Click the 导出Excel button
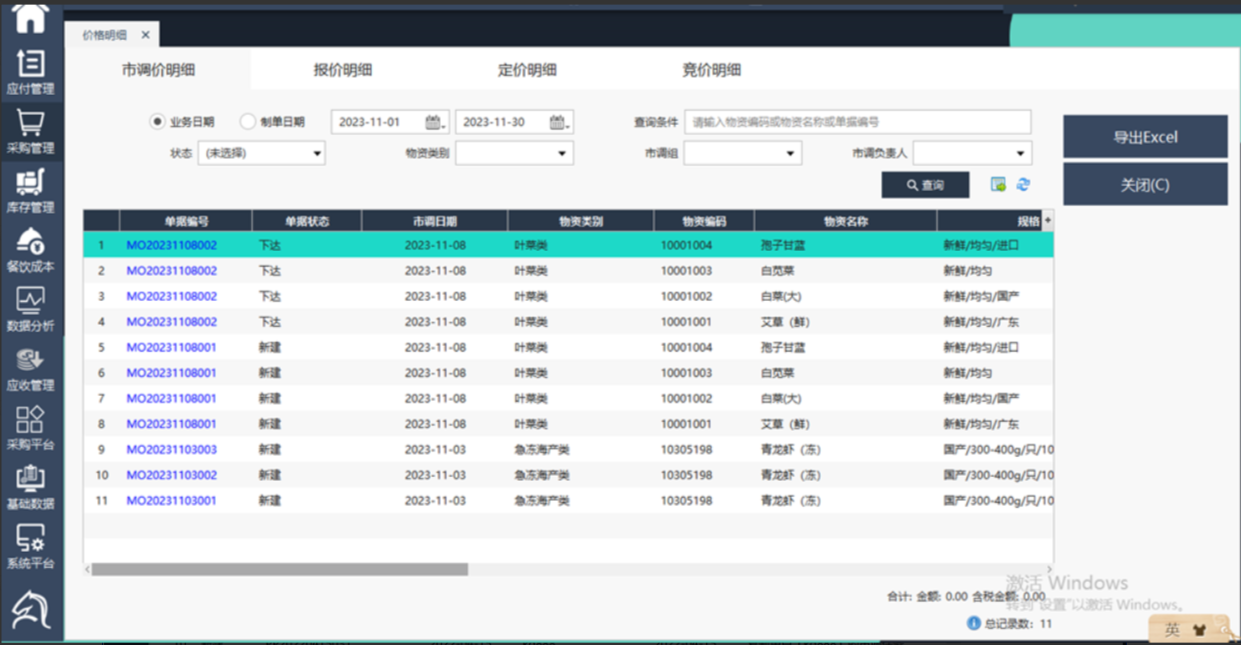1241x645 pixels. [1145, 137]
